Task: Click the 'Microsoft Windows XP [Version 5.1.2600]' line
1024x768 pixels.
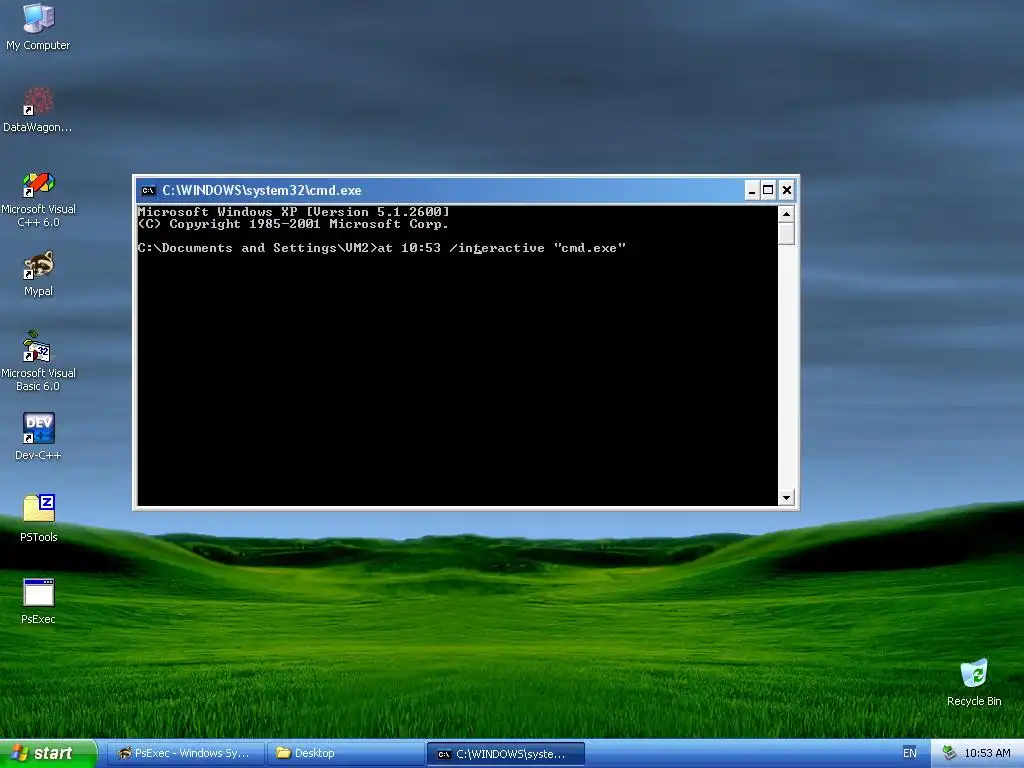Action: pyautogui.click(x=294, y=212)
